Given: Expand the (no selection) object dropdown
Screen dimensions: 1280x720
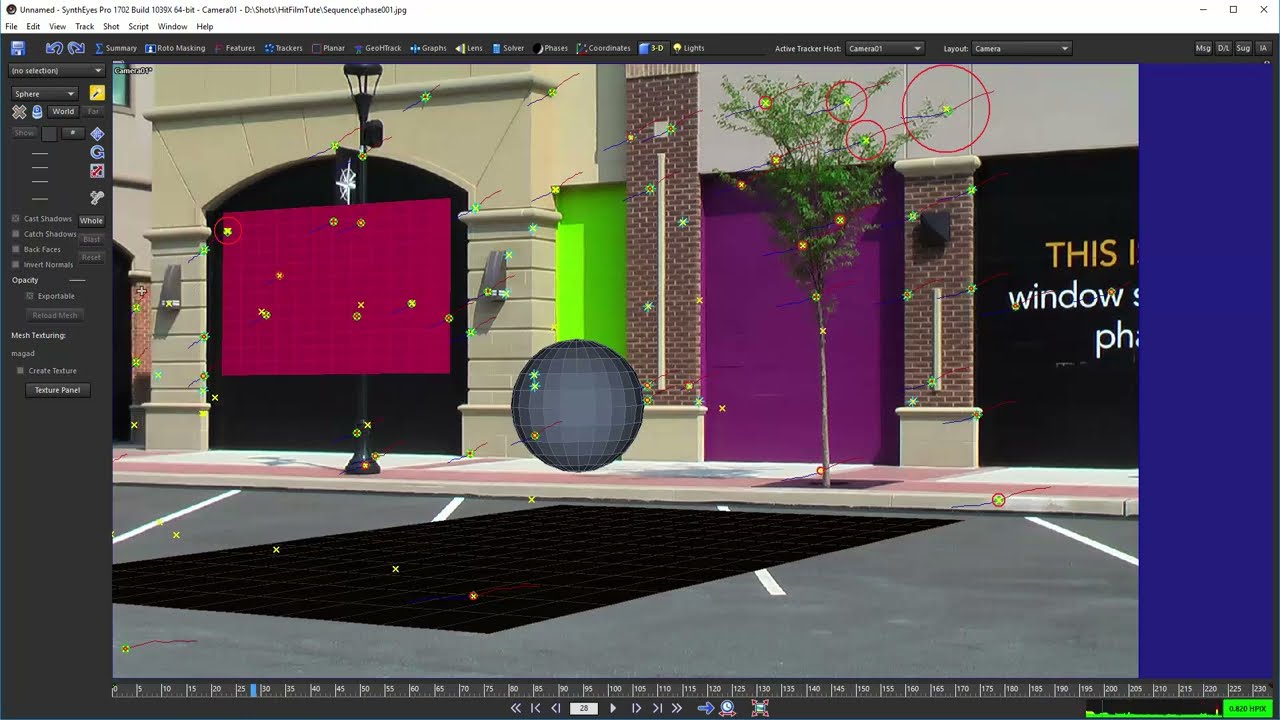Looking at the screenshot, I should point(56,71).
